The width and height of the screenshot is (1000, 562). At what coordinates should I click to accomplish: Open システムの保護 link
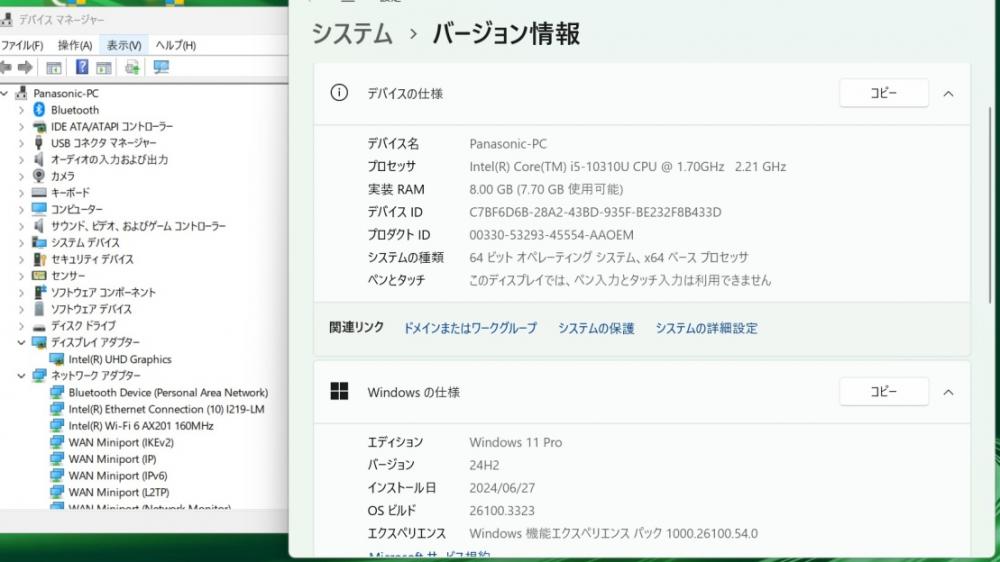click(596, 328)
